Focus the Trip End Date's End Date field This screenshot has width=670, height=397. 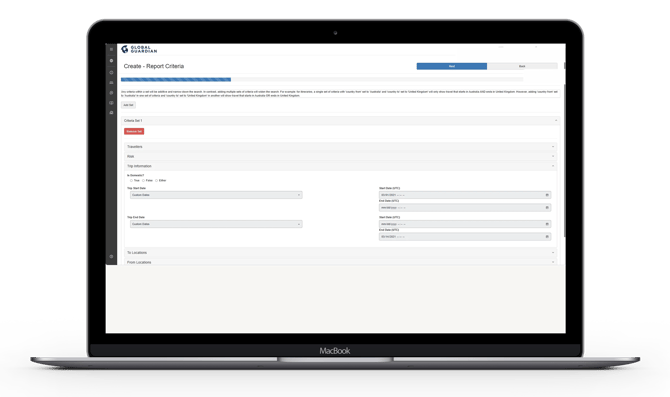464,237
